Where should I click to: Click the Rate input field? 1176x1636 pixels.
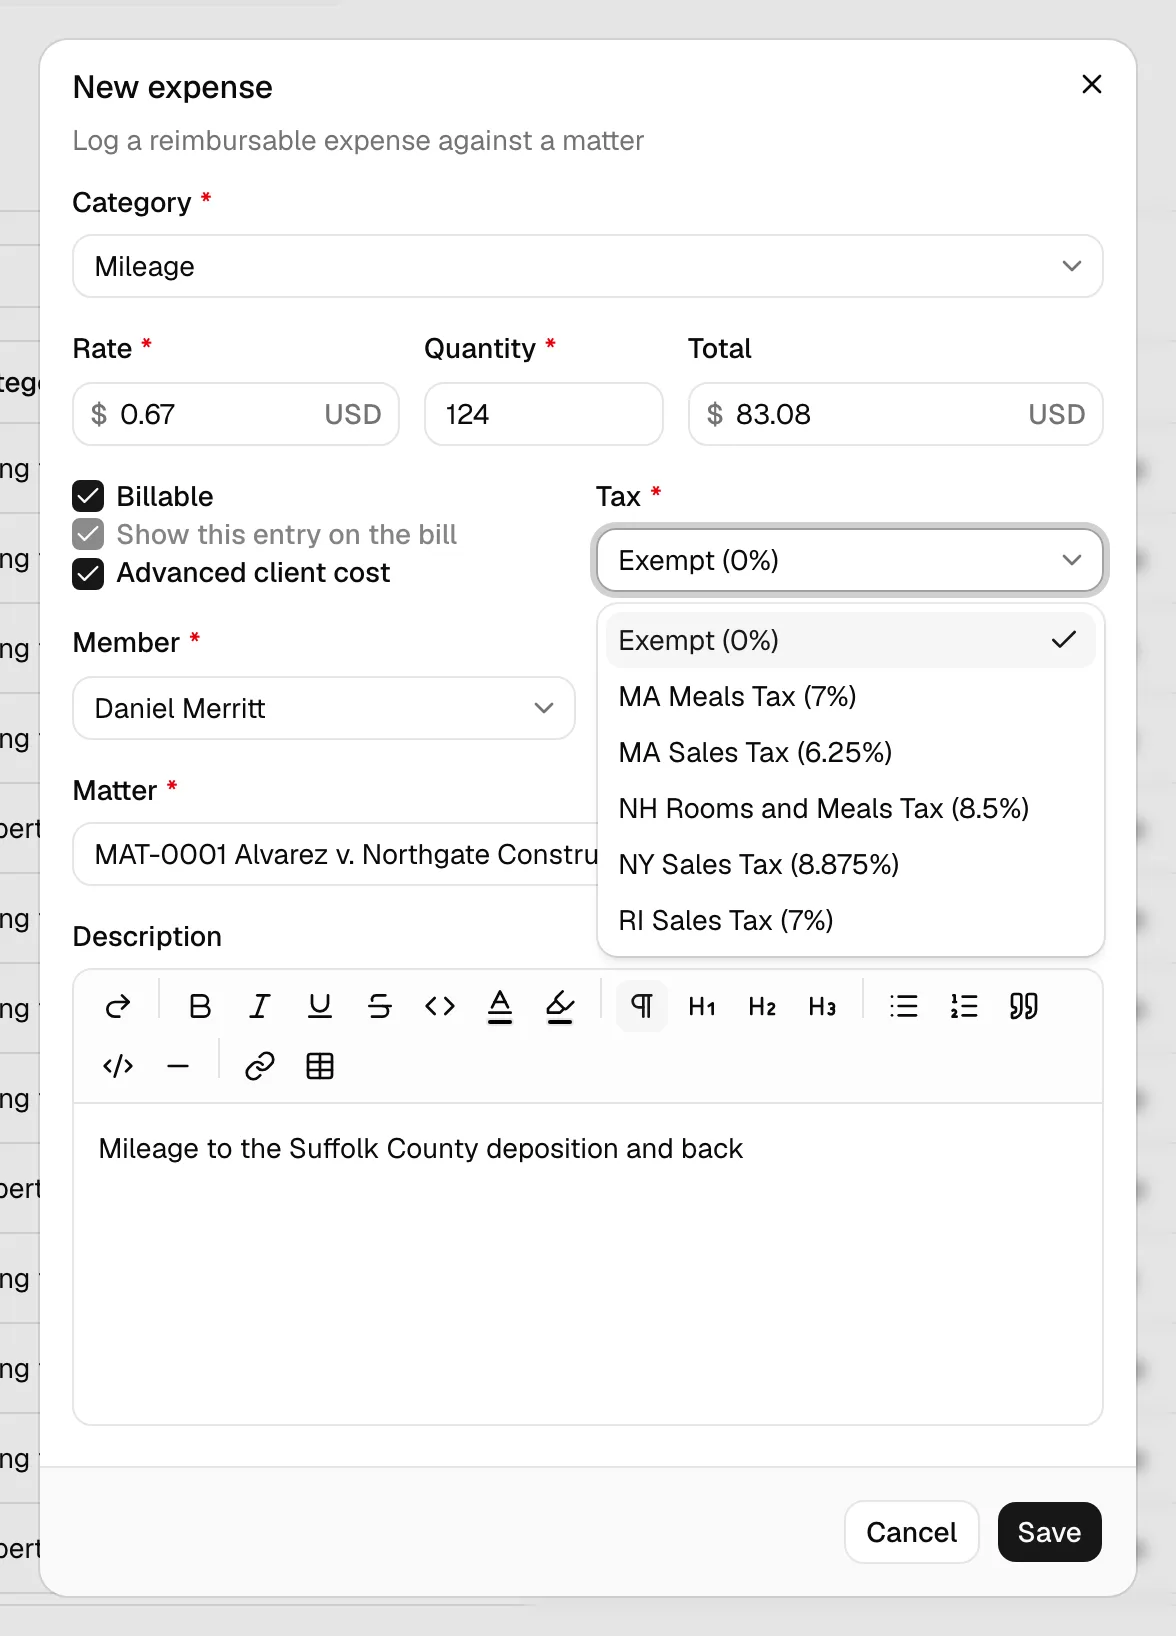[236, 414]
